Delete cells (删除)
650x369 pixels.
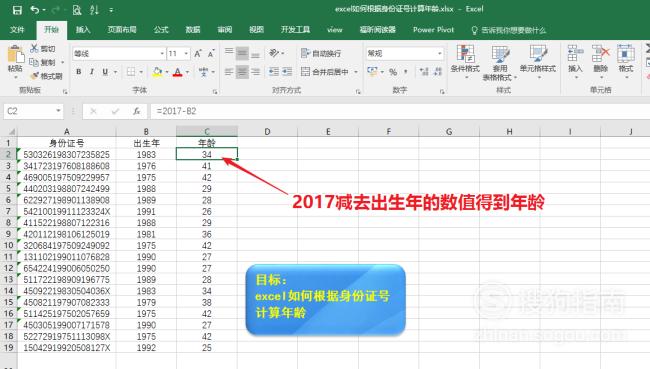[600, 61]
